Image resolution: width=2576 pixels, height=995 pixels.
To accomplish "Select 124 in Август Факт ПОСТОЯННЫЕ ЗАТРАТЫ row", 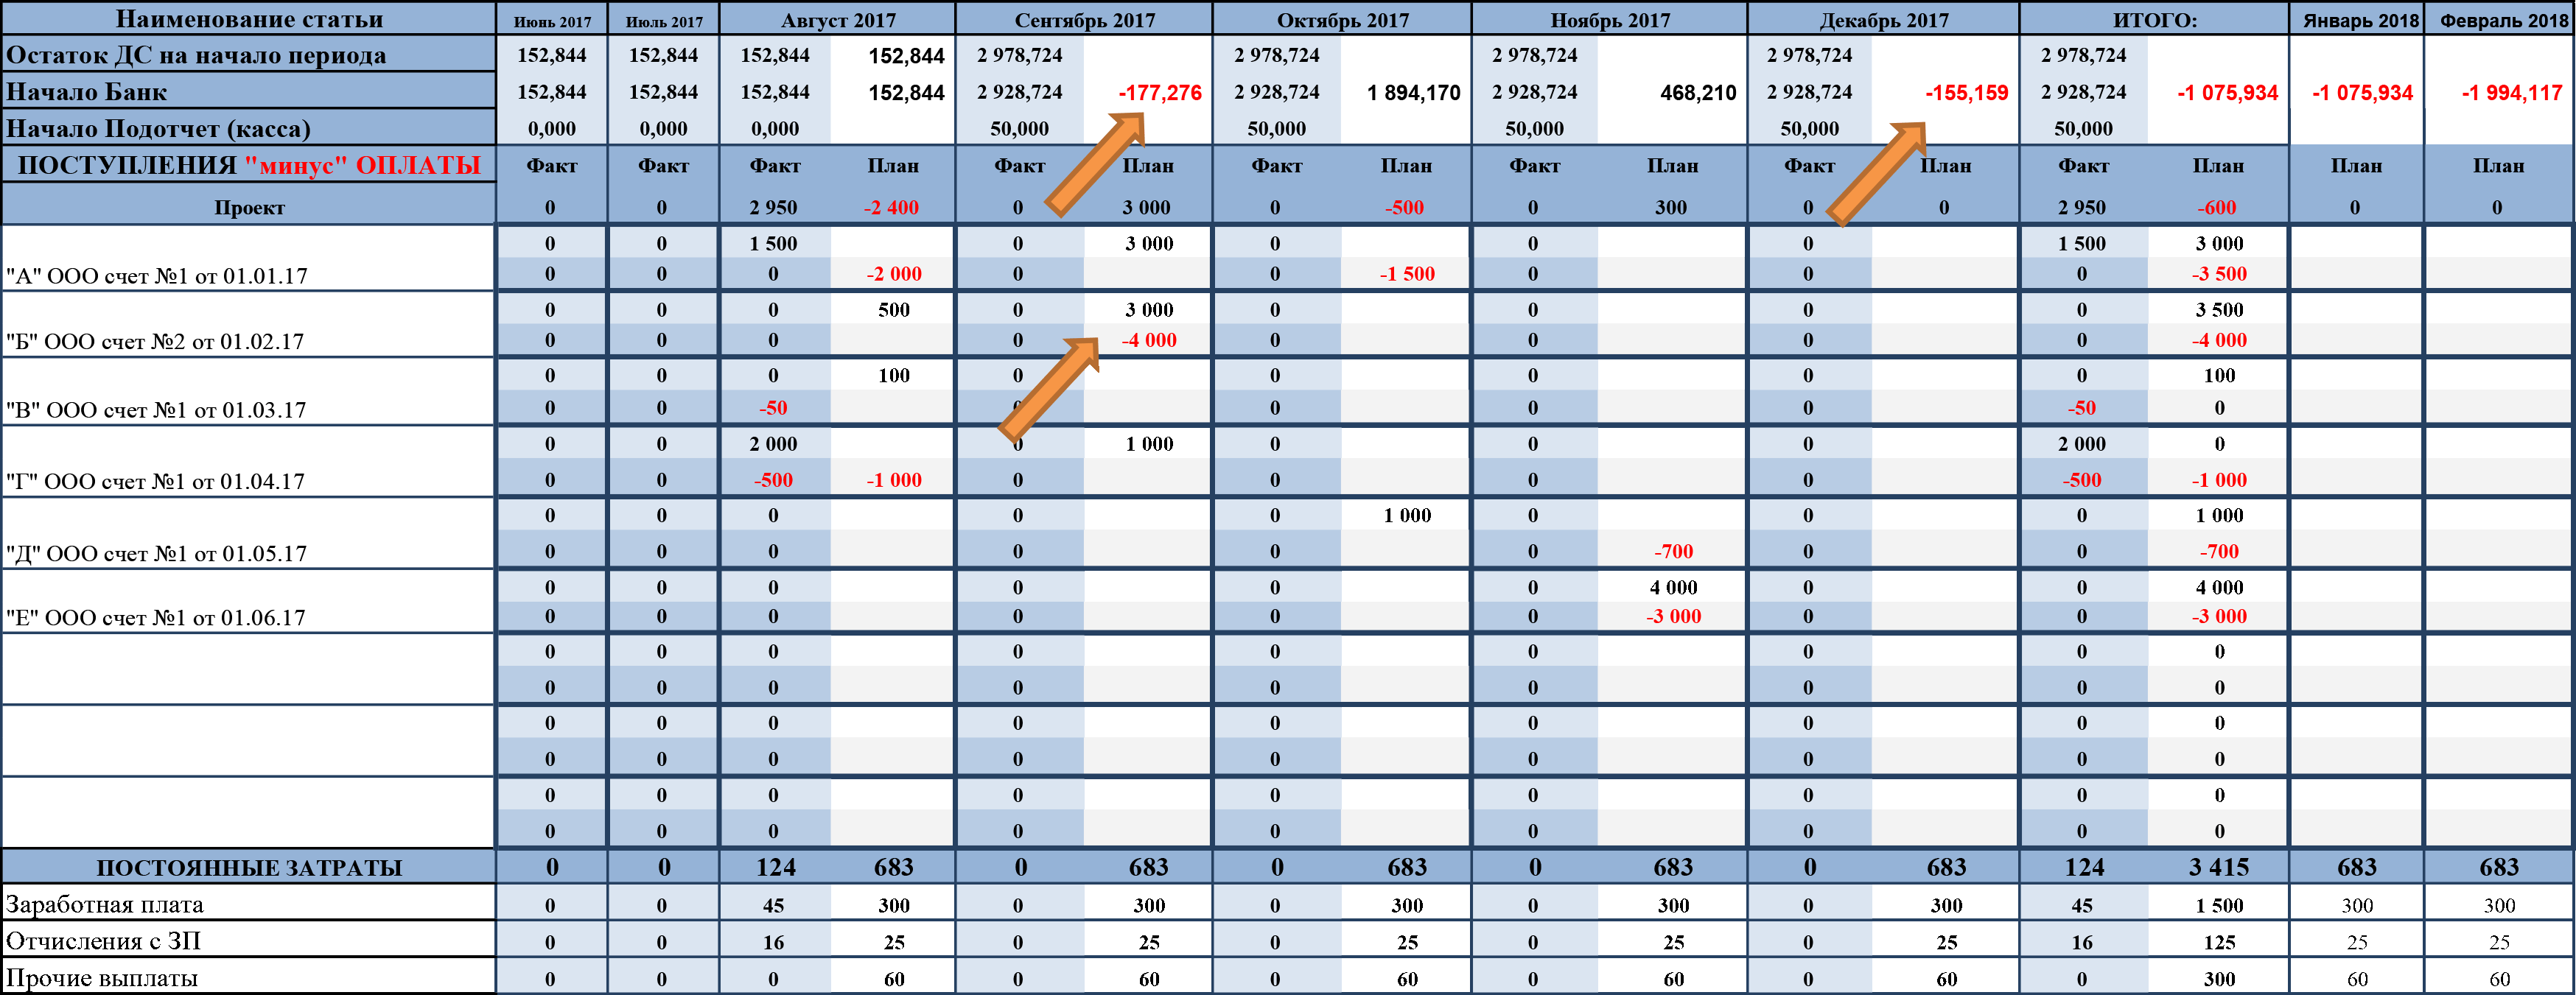I will (x=775, y=867).
